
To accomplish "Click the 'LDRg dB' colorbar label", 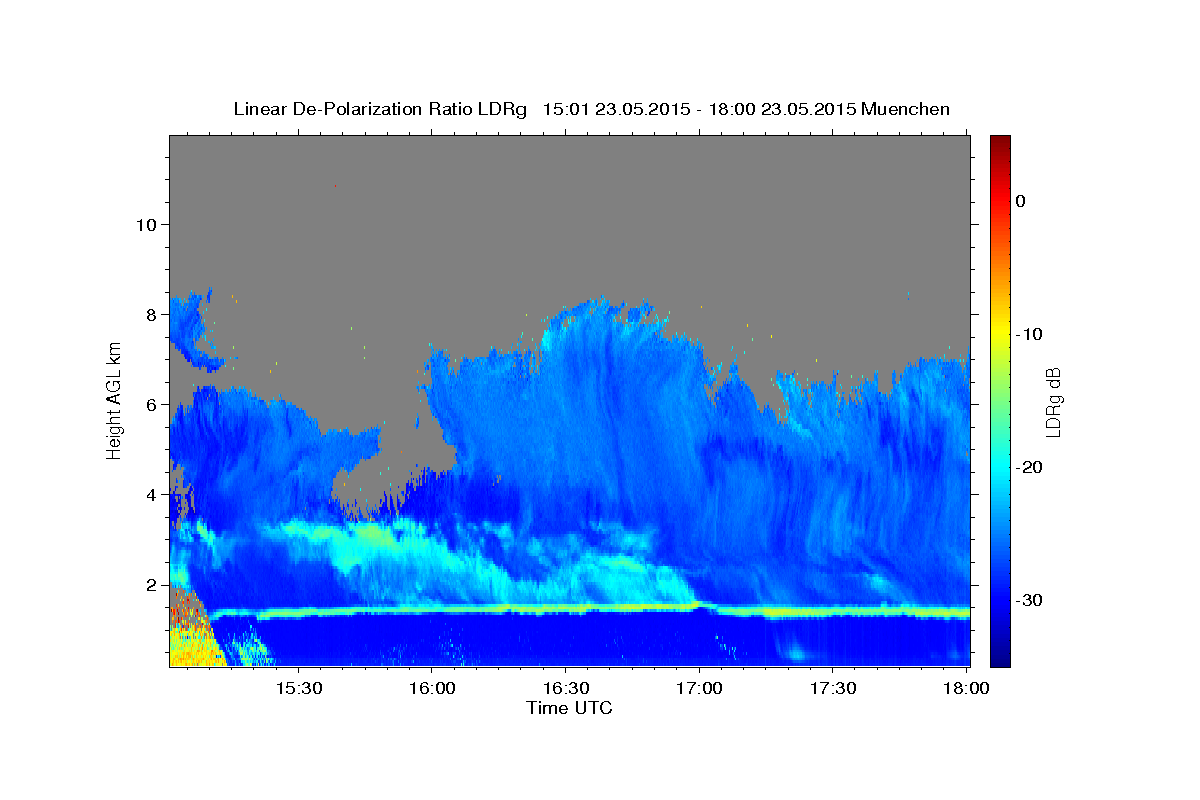I will [x=1053, y=402].
